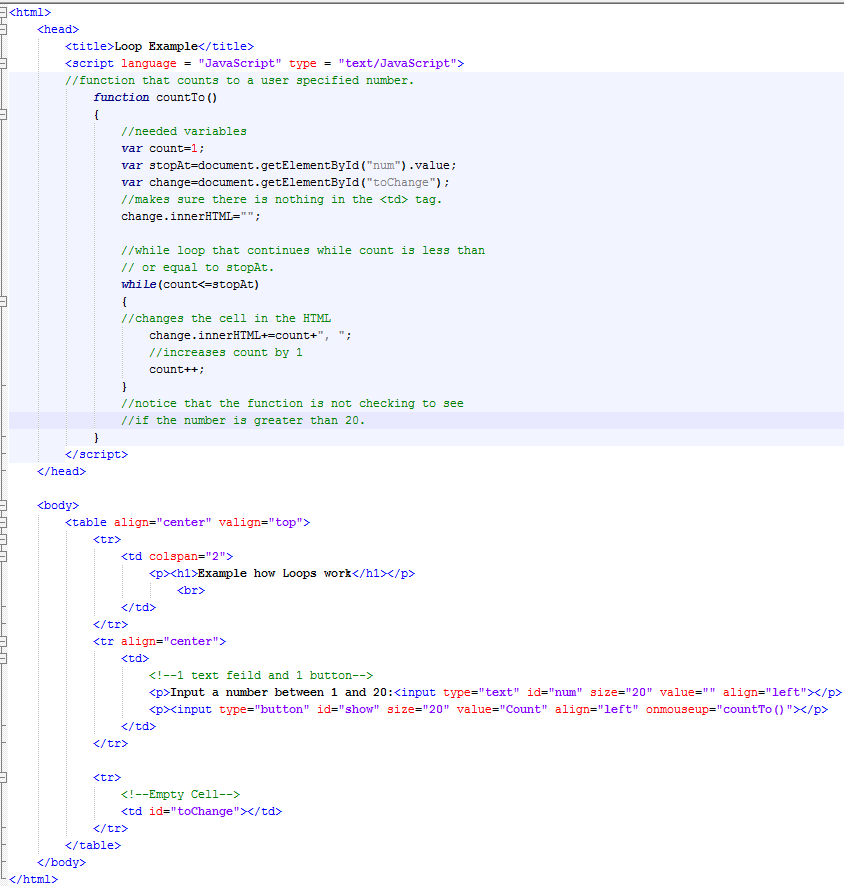Click the '// or equal to stopAt.' comment
Viewport: 844px width, 886px height.
[x=198, y=267]
